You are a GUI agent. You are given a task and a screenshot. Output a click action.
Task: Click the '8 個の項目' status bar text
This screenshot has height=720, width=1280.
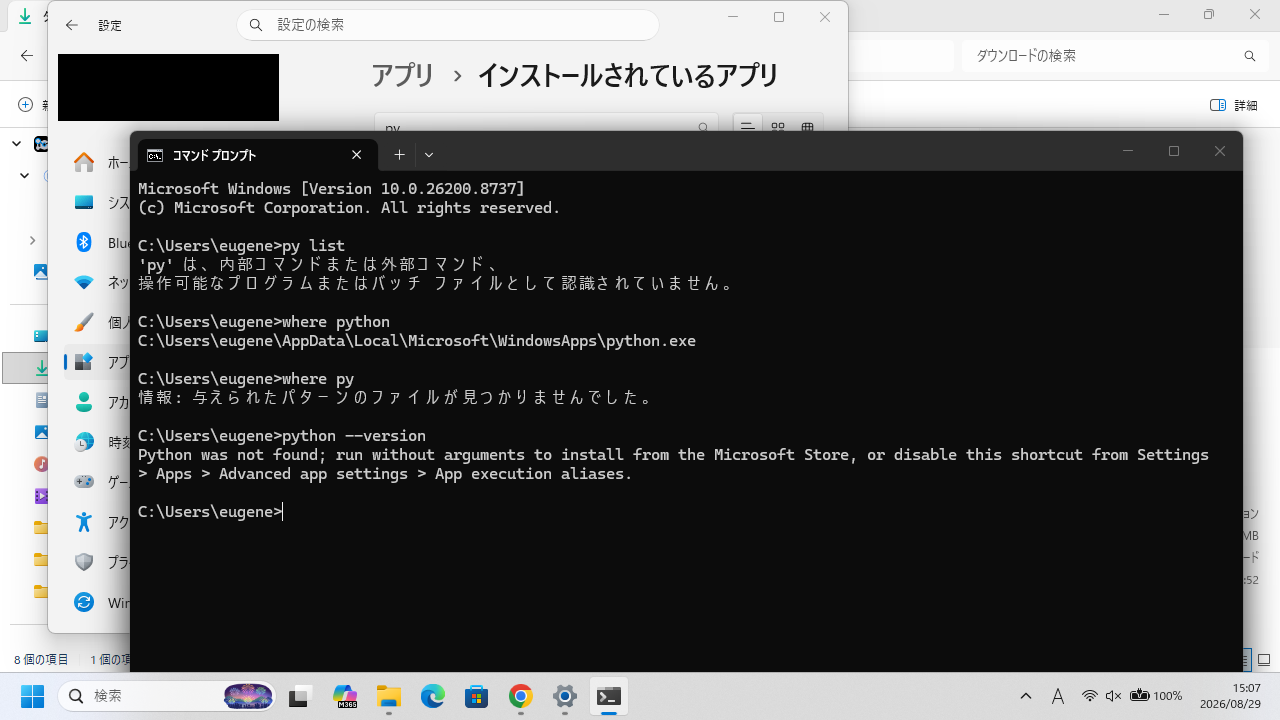(41, 660)
